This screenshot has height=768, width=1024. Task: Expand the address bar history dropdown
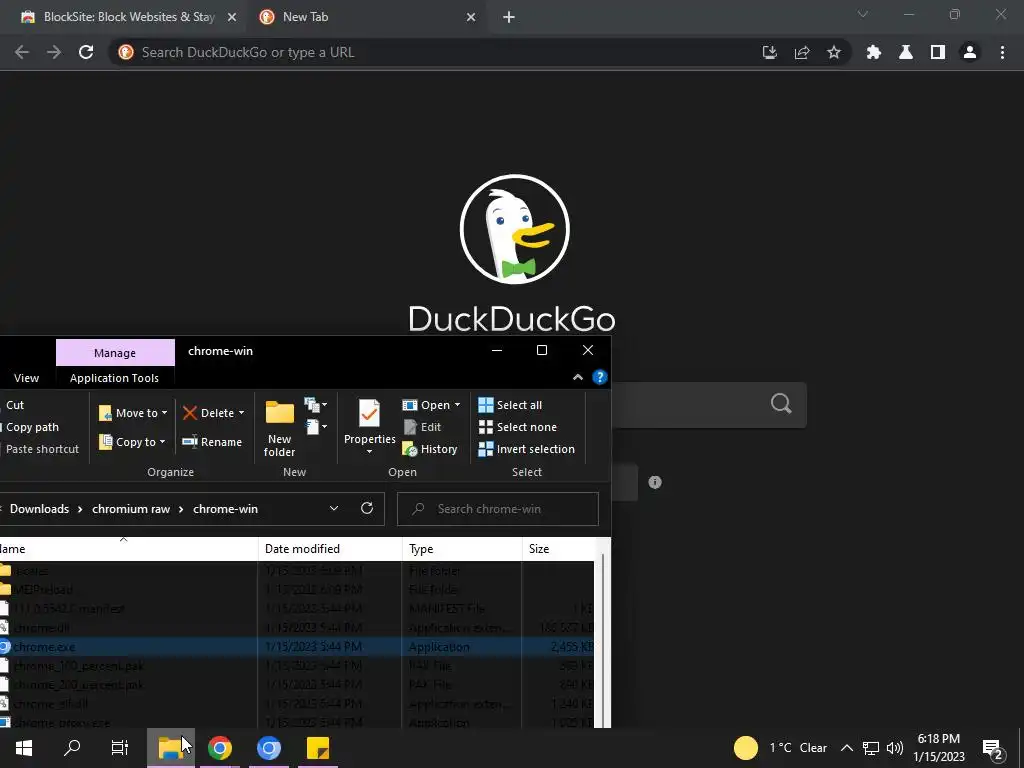[334, 508]
